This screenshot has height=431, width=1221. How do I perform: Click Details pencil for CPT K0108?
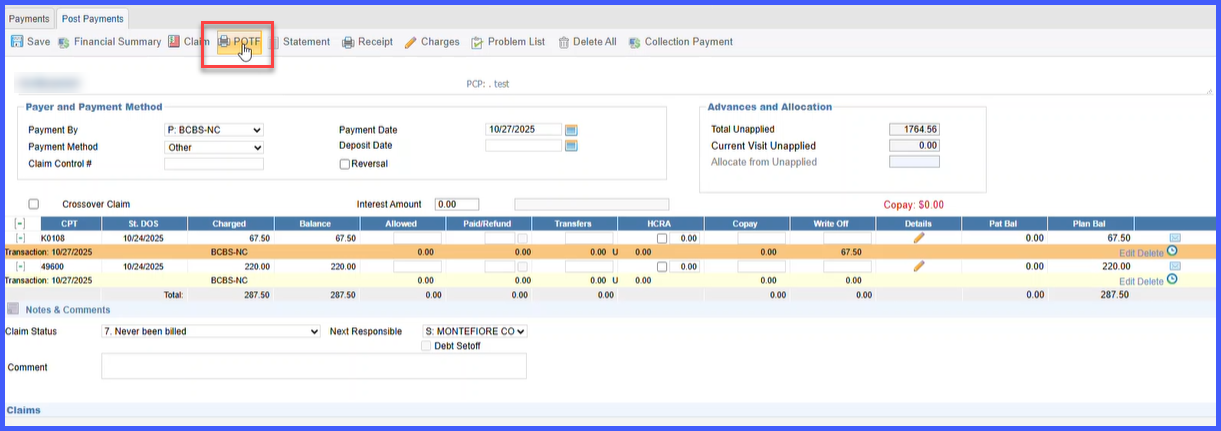coord(918,238)
